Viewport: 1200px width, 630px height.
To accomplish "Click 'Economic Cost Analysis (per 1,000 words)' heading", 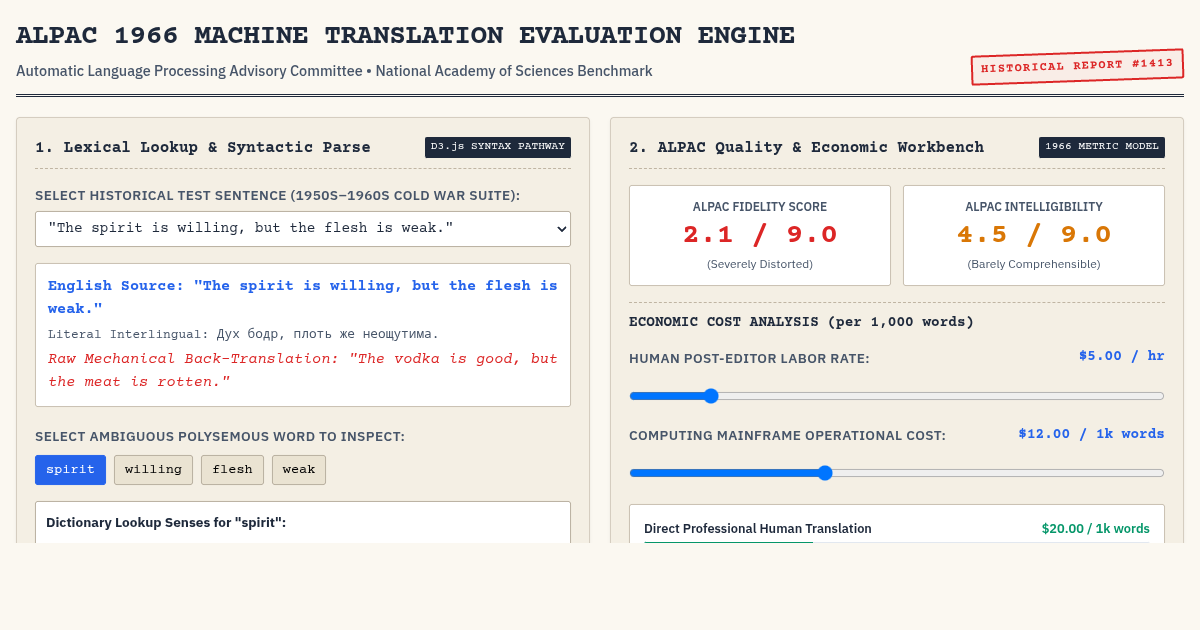I will coord(801,322).
